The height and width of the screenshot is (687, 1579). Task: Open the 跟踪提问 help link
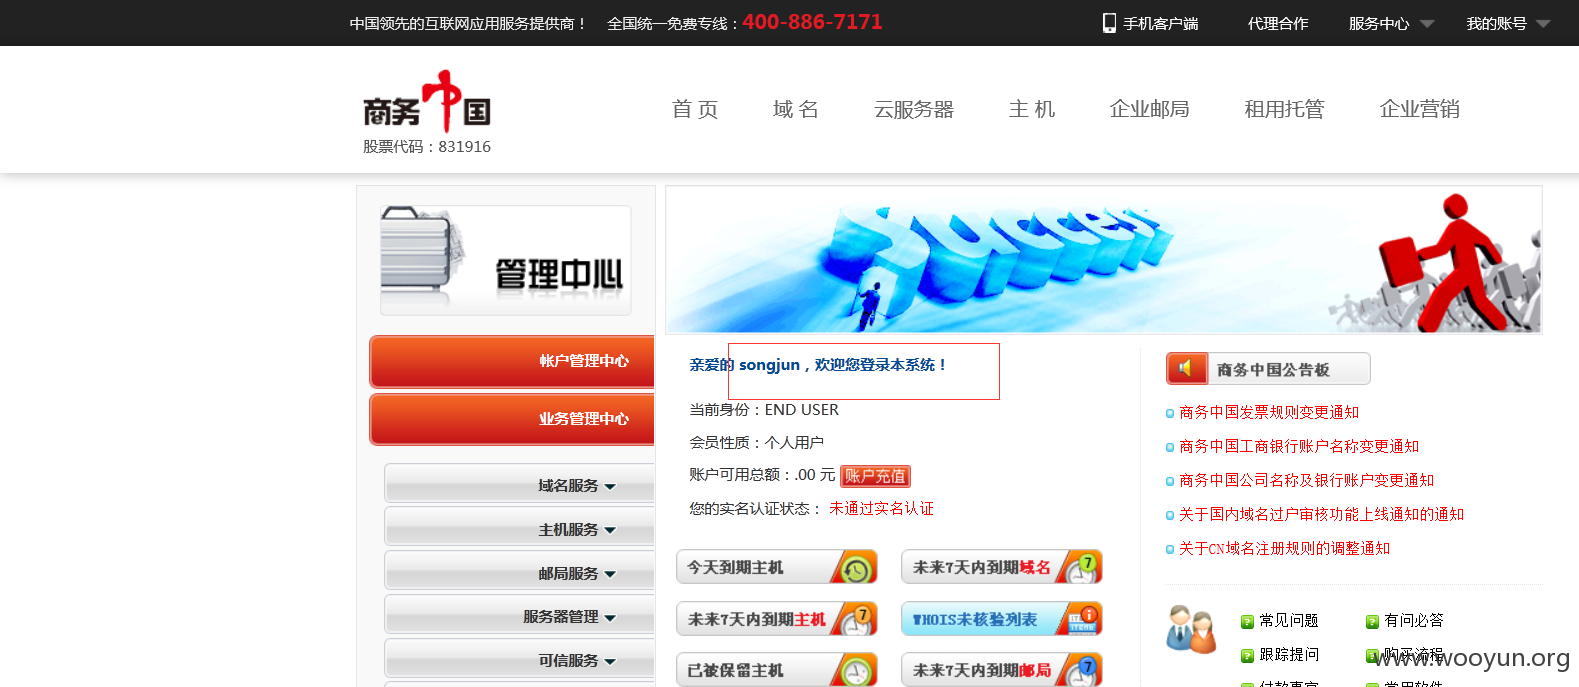point(1289,655)
